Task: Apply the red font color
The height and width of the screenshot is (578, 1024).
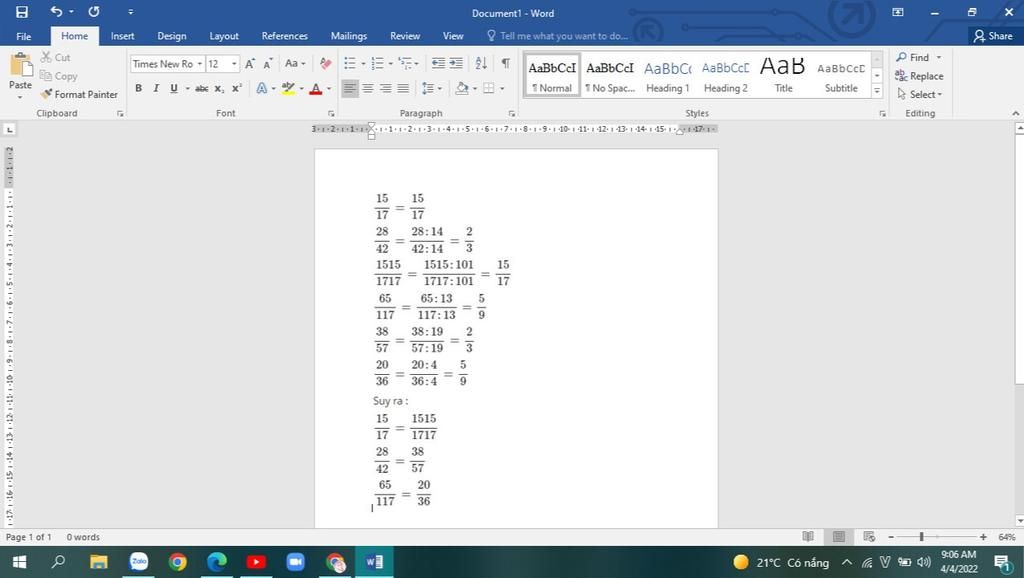Action: tap(315, 88)
